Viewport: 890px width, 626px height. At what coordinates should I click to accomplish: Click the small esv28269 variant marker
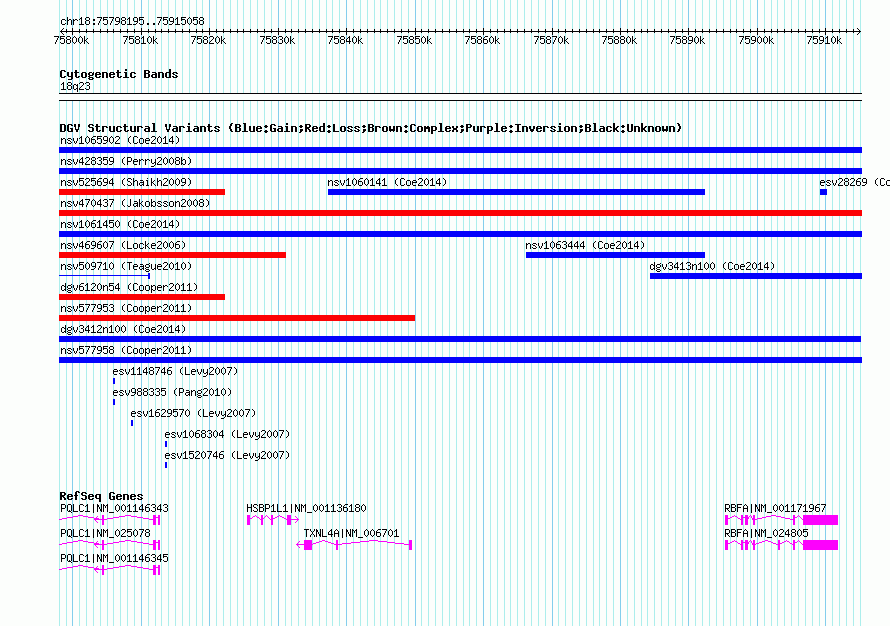[x=824, y=192]
